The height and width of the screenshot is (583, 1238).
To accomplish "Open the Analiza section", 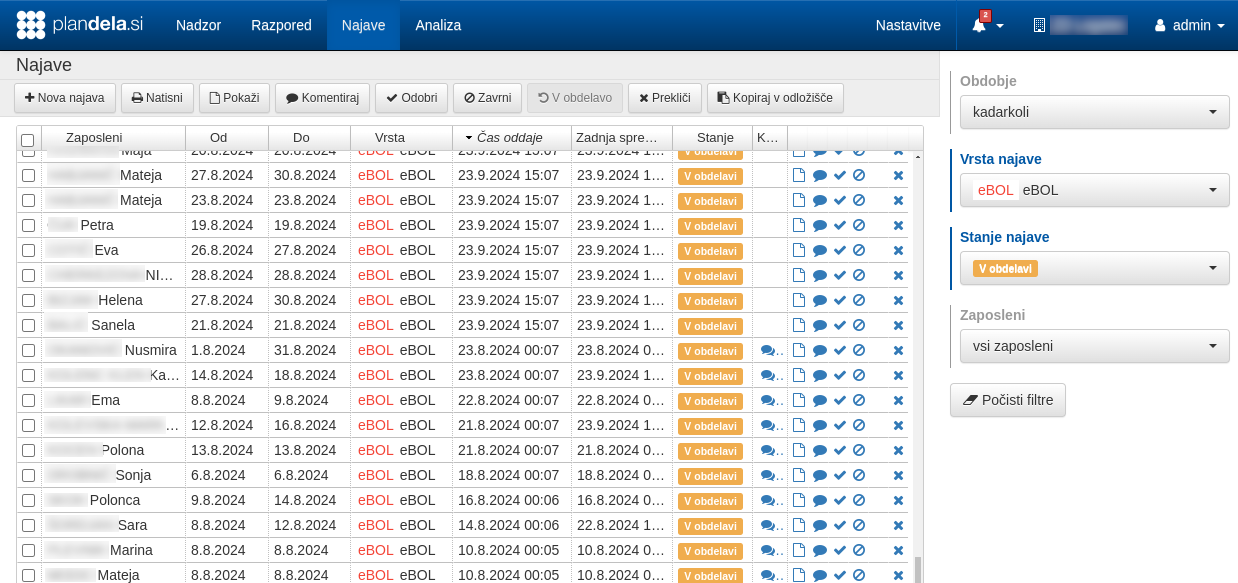I will click(438, 26).
